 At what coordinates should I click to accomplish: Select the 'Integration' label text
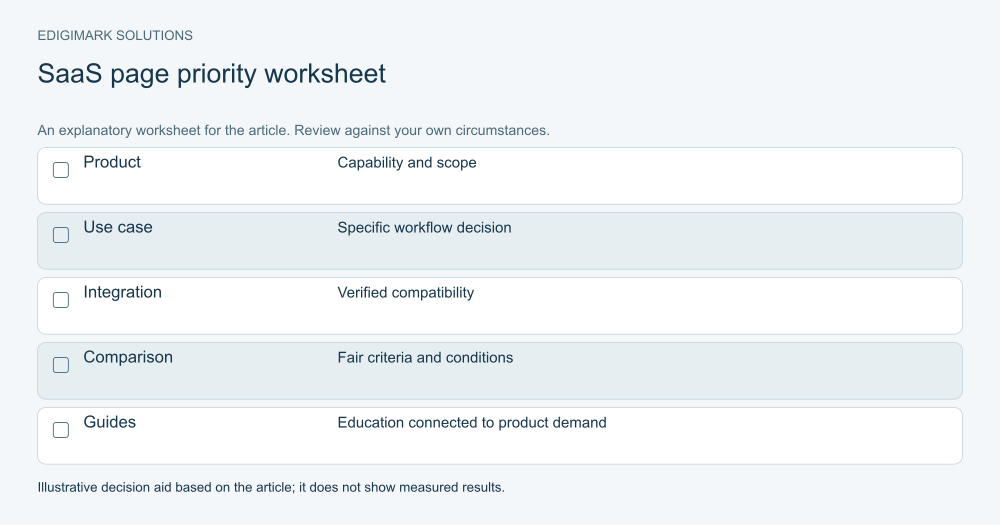[x=122, y=292]
